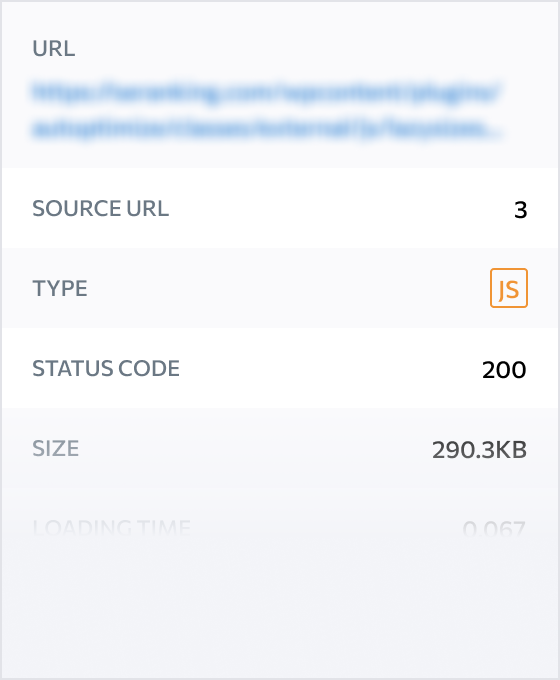The height and width of the screenshot is (680, 560).
Task: Select the TYPE row background
Action: click(x=280, y=288)
